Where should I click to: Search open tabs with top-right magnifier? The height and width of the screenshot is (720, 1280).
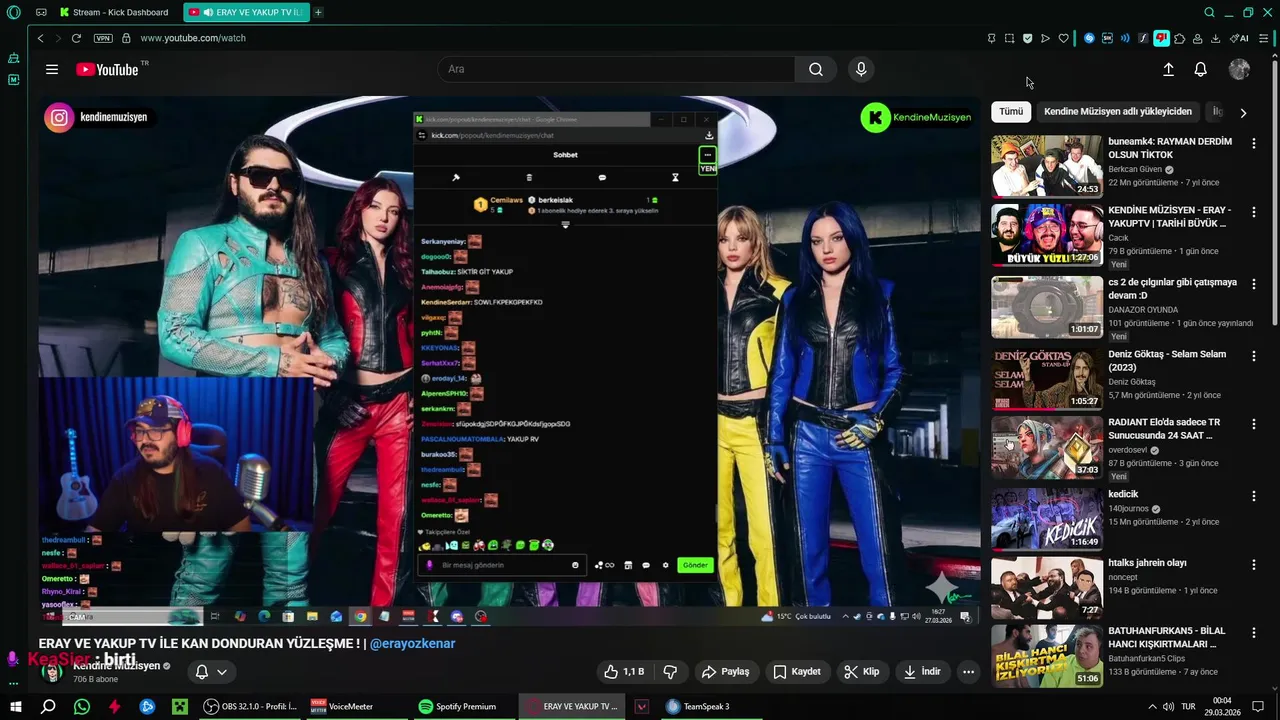[1209, 12]
